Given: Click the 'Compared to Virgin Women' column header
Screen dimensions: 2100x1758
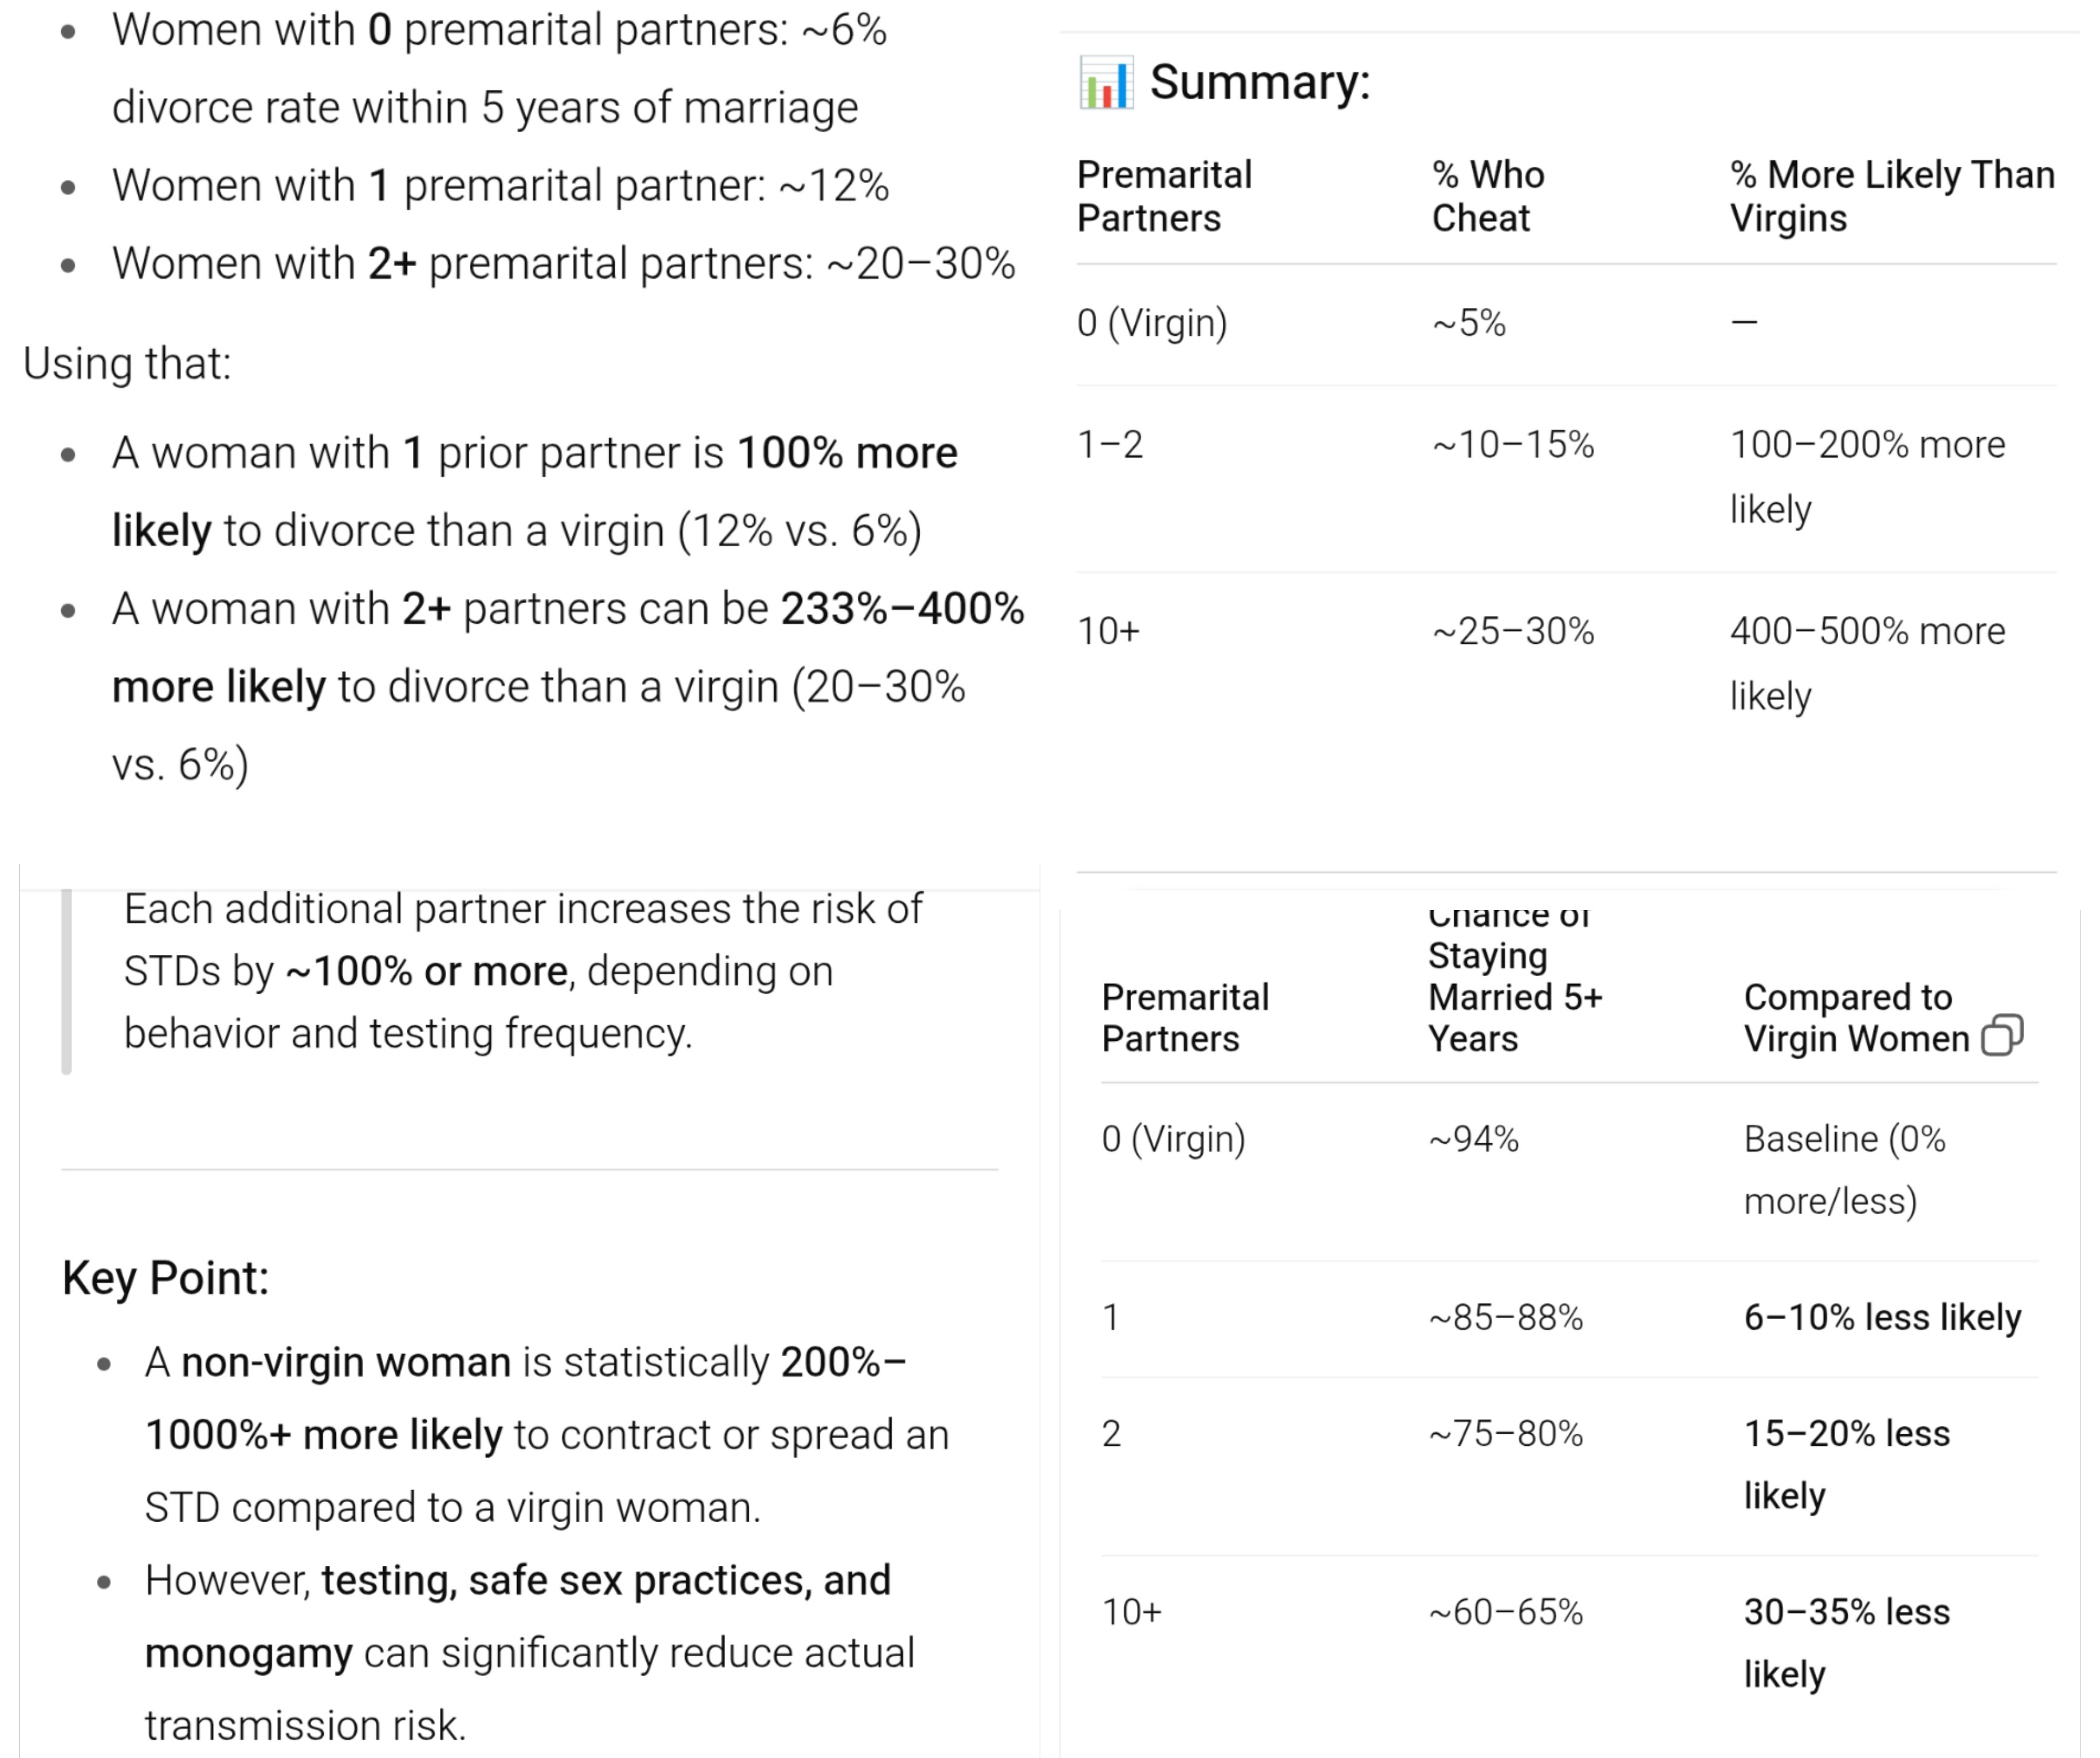Looking at the screenshot, I should coord(1855,1017).
